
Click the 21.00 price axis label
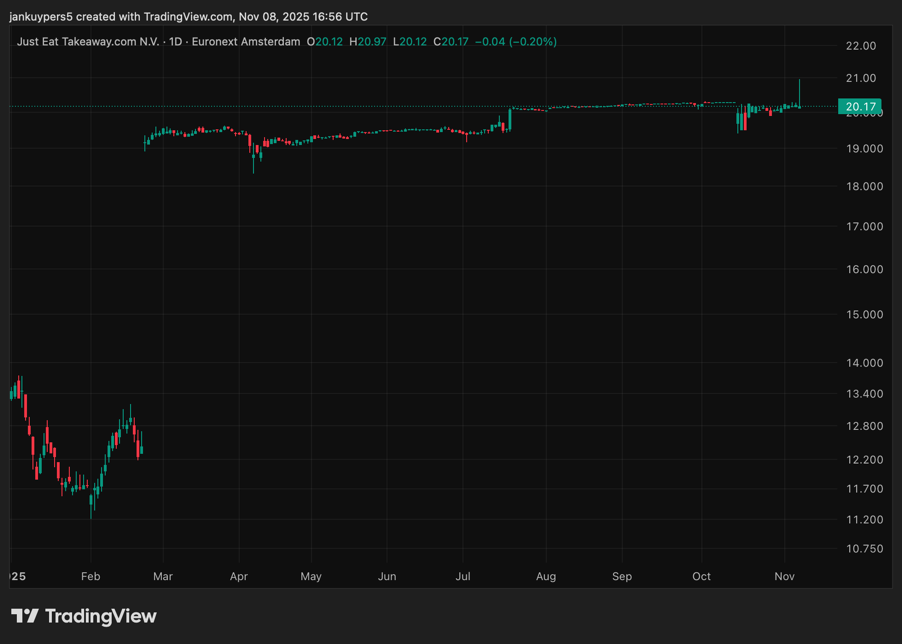(x=861, y=78)
